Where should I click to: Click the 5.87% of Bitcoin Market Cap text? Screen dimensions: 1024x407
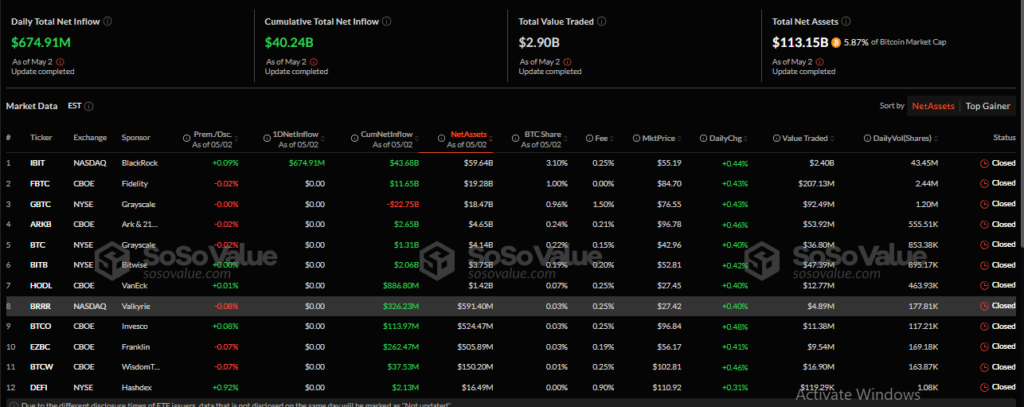(895, 42)
